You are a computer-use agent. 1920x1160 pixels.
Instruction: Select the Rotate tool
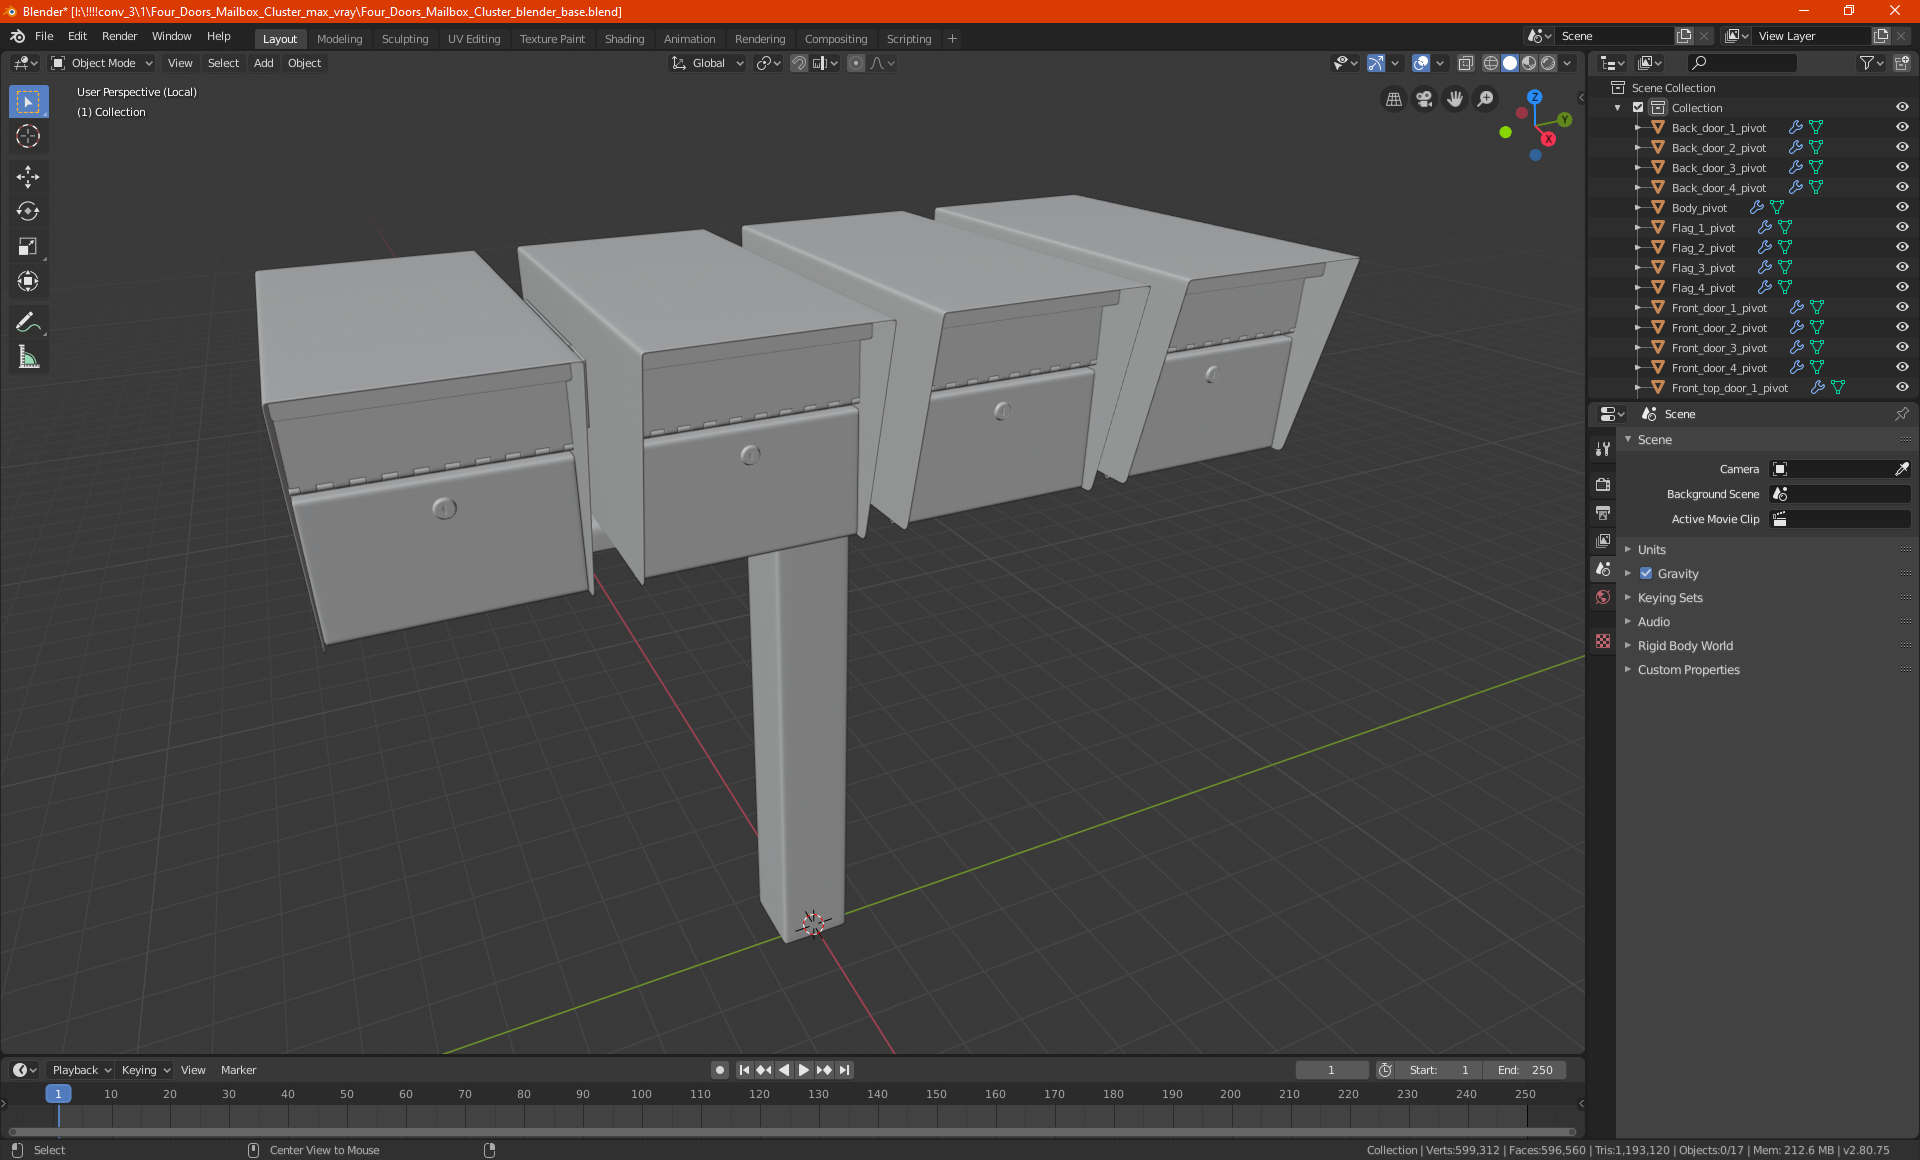tap(28, 212)
